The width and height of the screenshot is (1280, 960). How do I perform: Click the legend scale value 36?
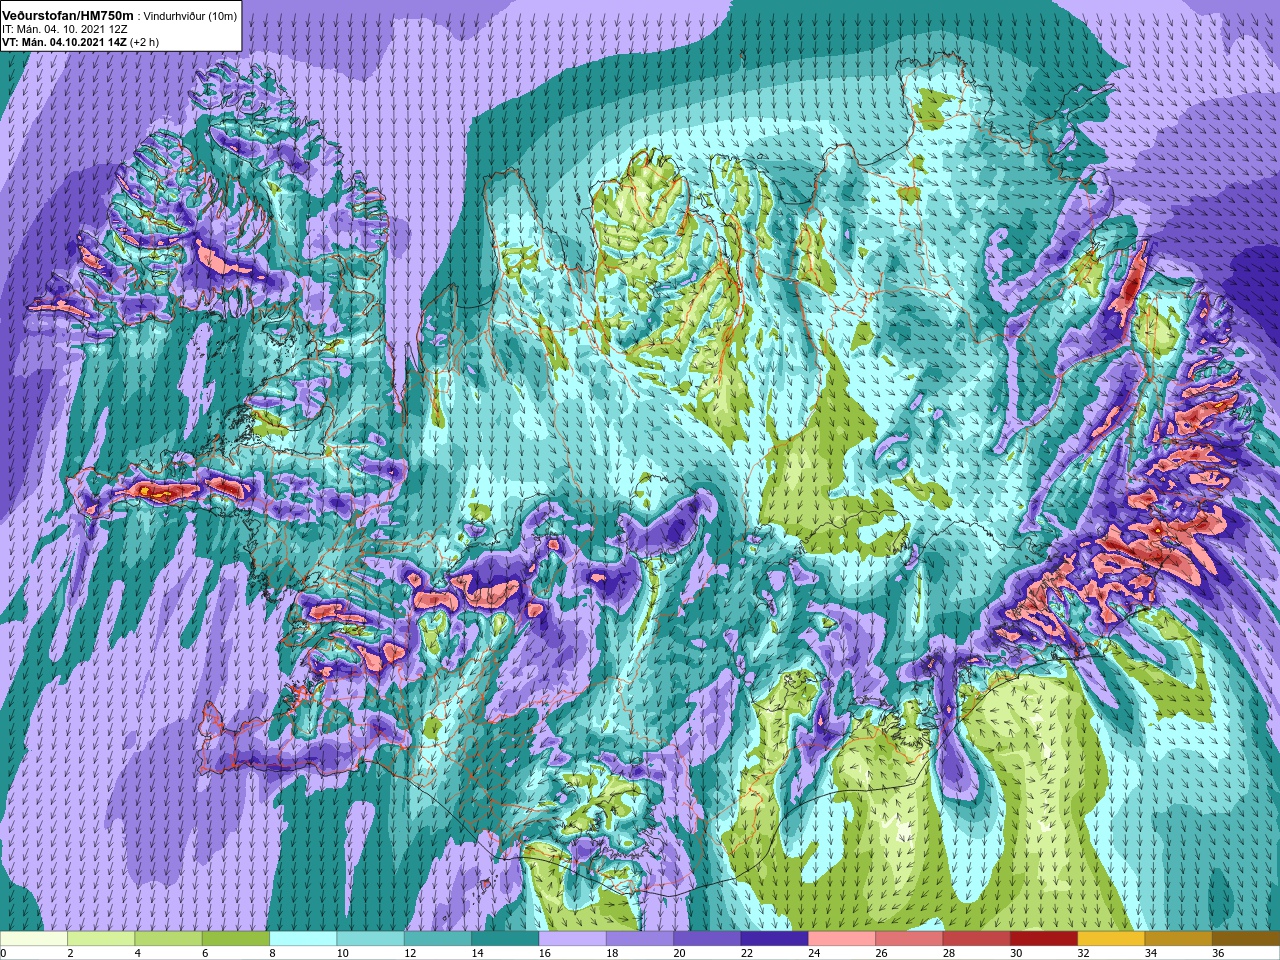tap(1218, 953)
